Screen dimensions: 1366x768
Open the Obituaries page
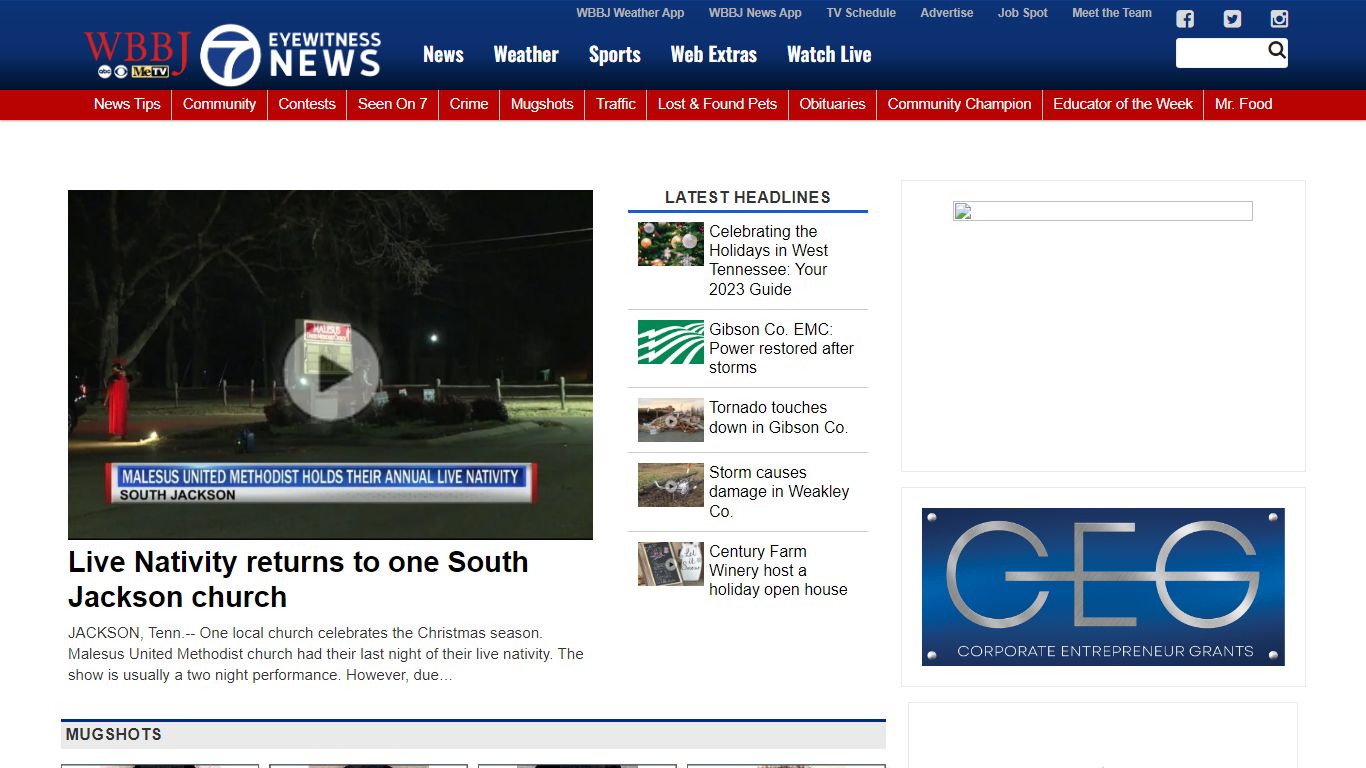832,104
